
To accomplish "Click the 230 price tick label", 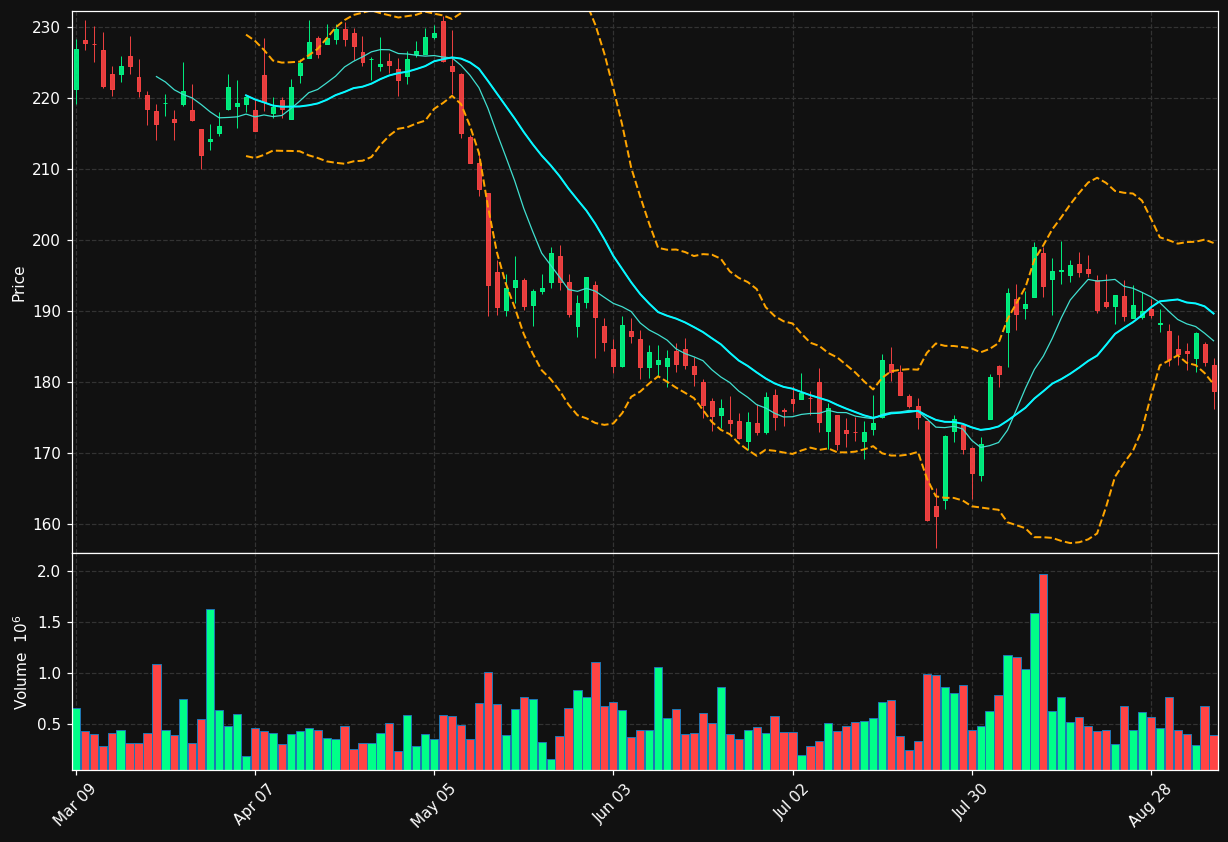I will (48, 27).
